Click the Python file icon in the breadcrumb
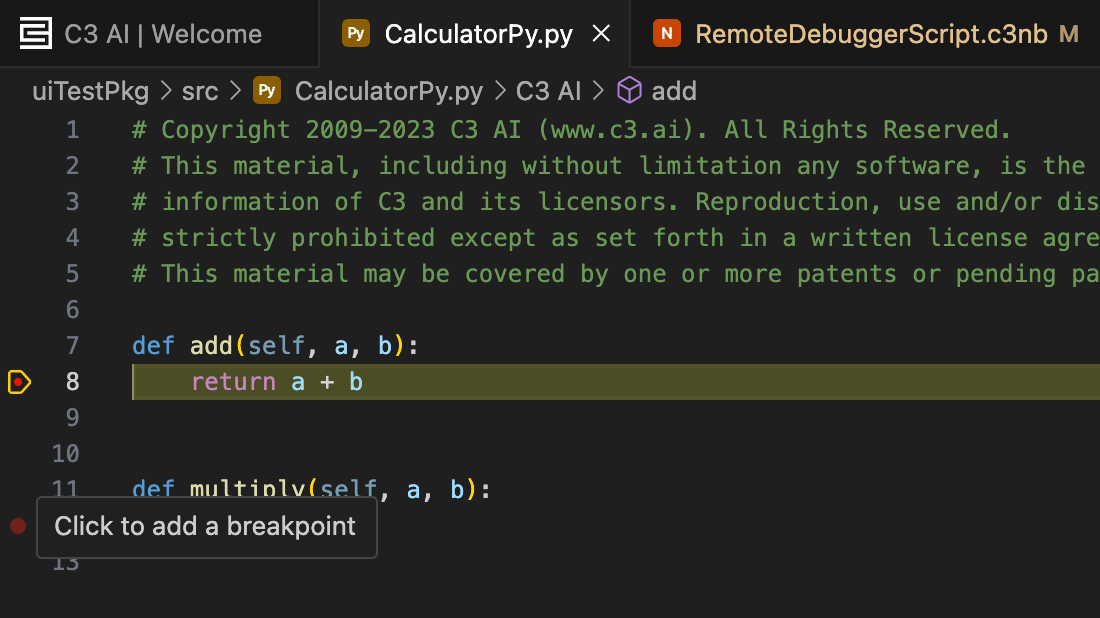1100x618 pixels. coord(266,91)
